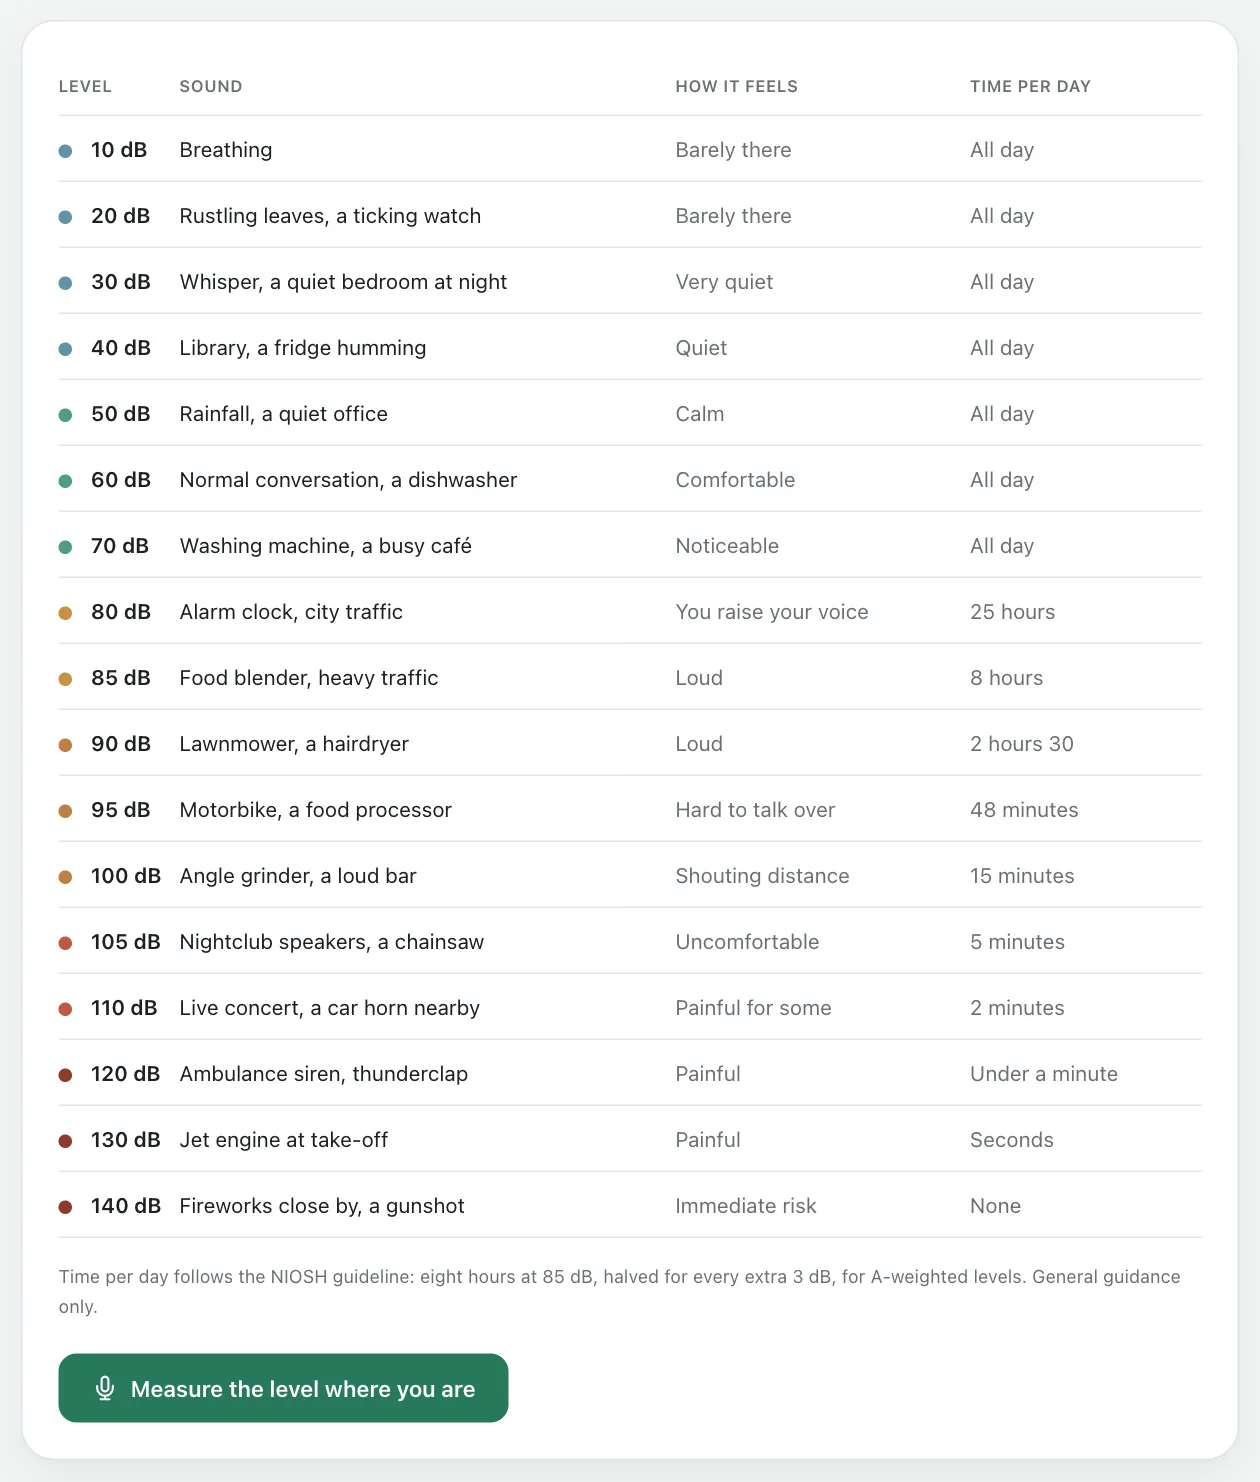Click the red dot beside 105 dB
The height and width of the screenshot is (1482, 1260).
click(x=66, y=943)
